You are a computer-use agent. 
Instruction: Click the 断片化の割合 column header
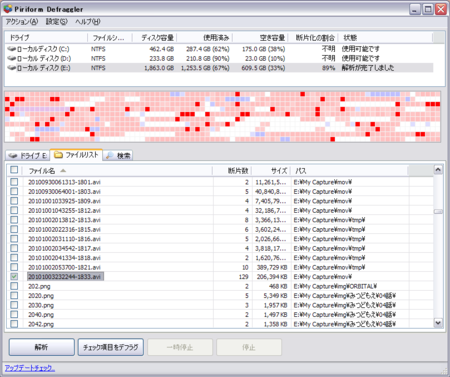pyautogui.click(x=313, y=38)
